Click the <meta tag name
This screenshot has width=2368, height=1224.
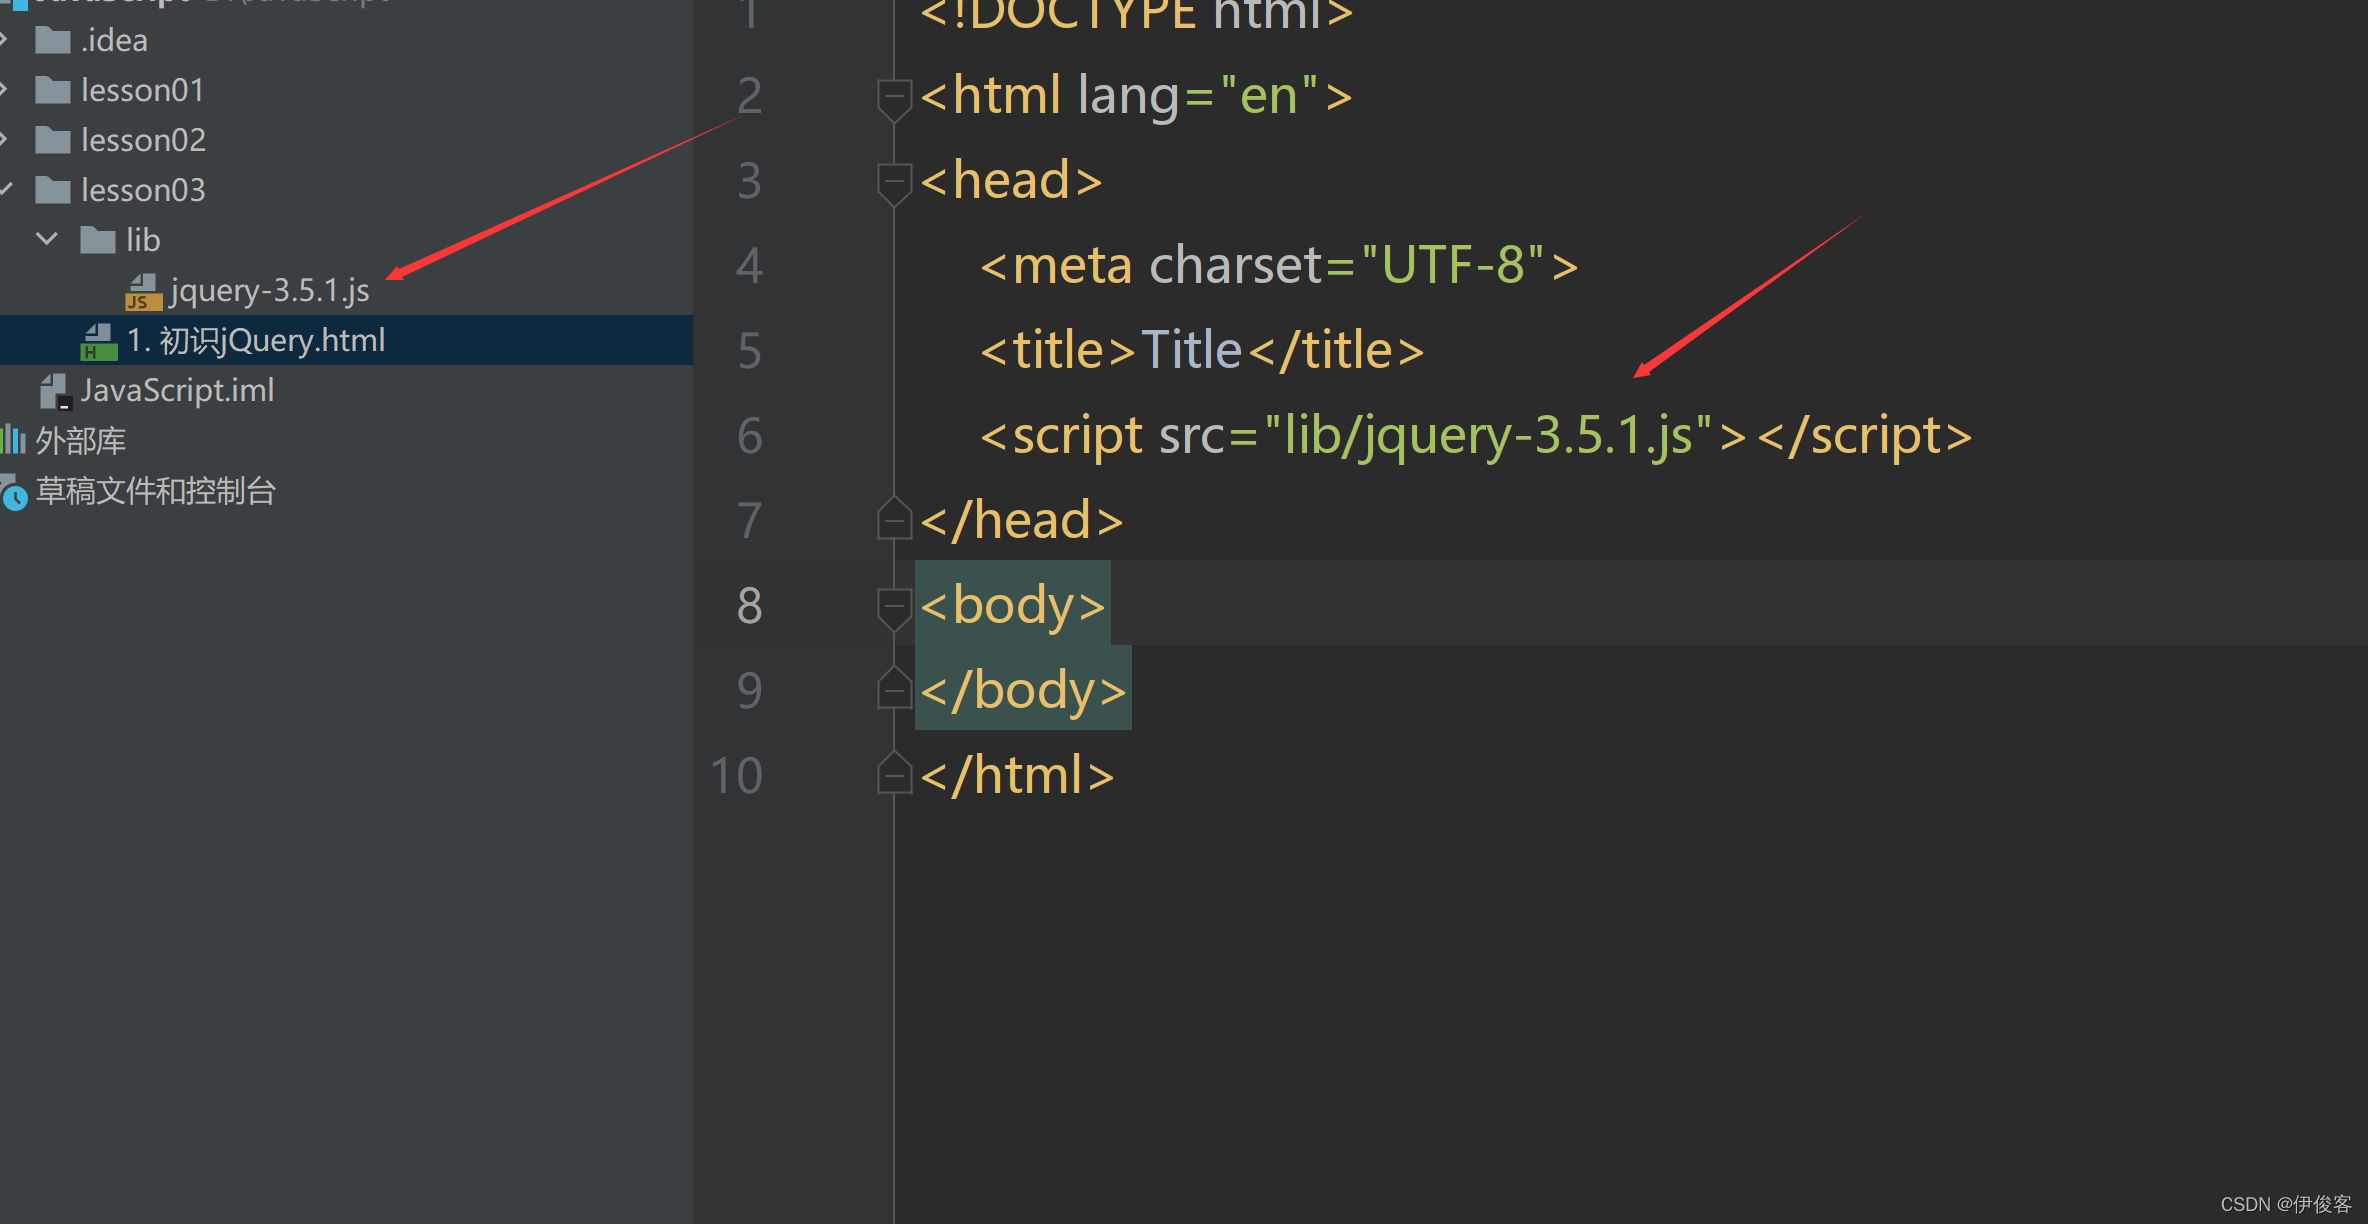[1056, 266]
